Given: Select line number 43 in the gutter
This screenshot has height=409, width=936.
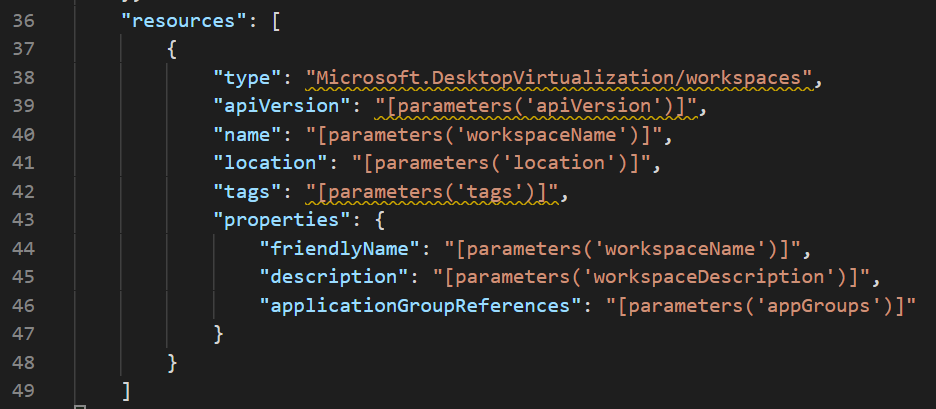Looking at the screenshot, I should (x=23, y=220).
